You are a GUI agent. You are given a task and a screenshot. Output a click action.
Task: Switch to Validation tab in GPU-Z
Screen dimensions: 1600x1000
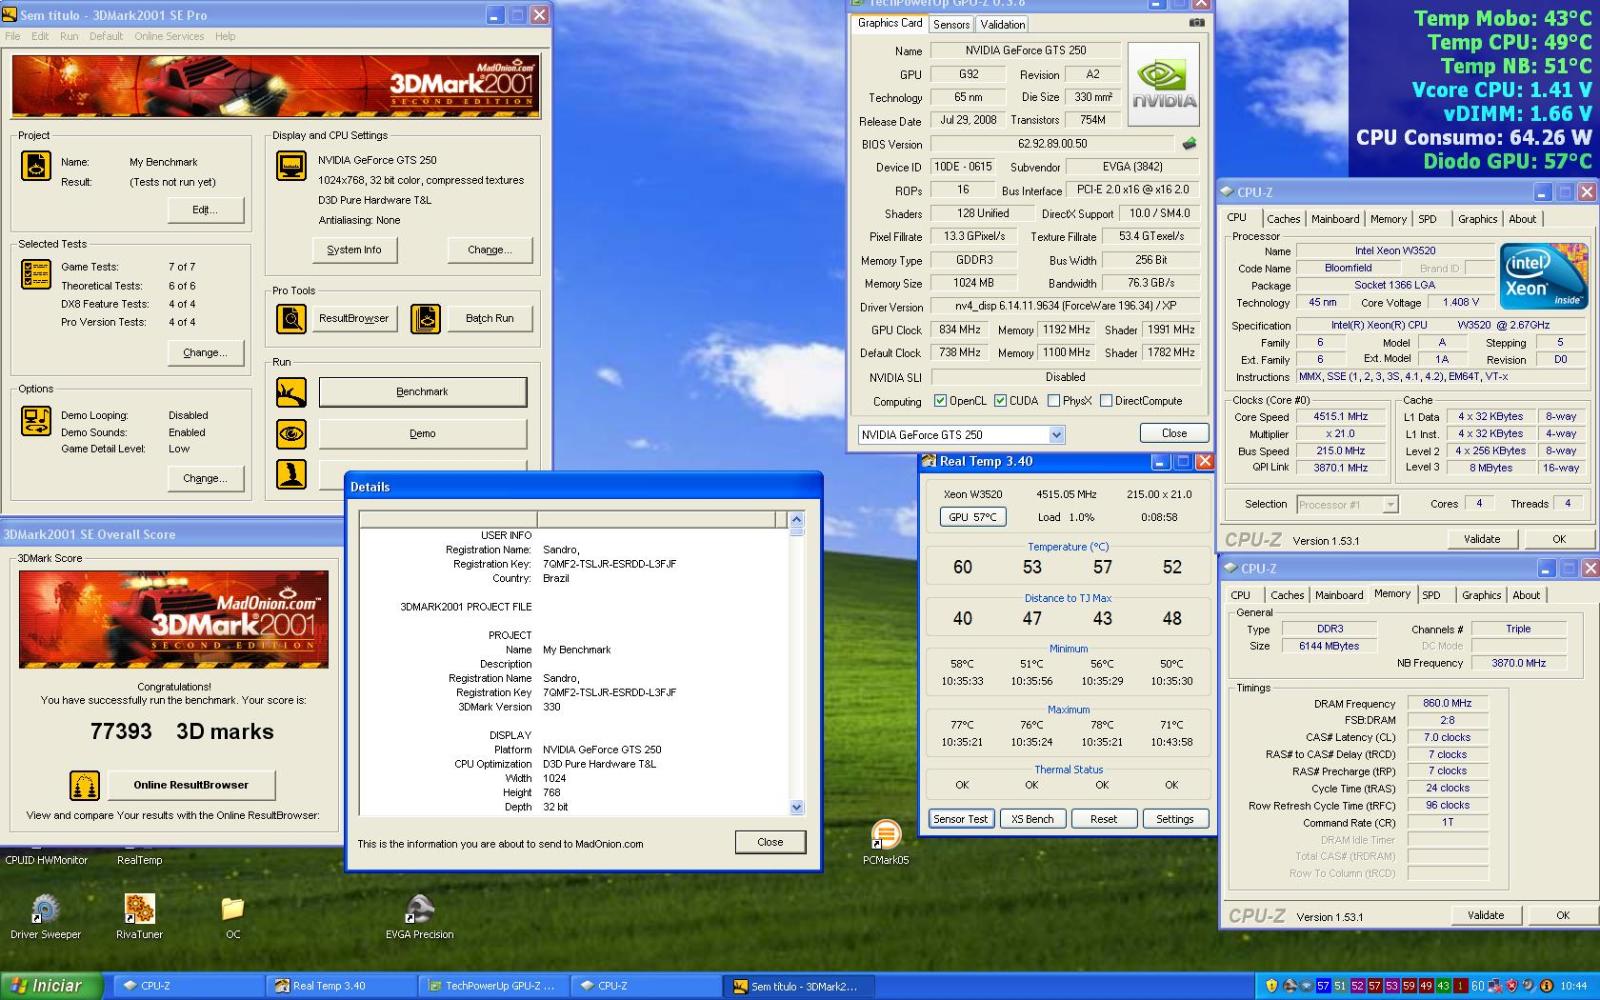click(x=1002, y=24)
